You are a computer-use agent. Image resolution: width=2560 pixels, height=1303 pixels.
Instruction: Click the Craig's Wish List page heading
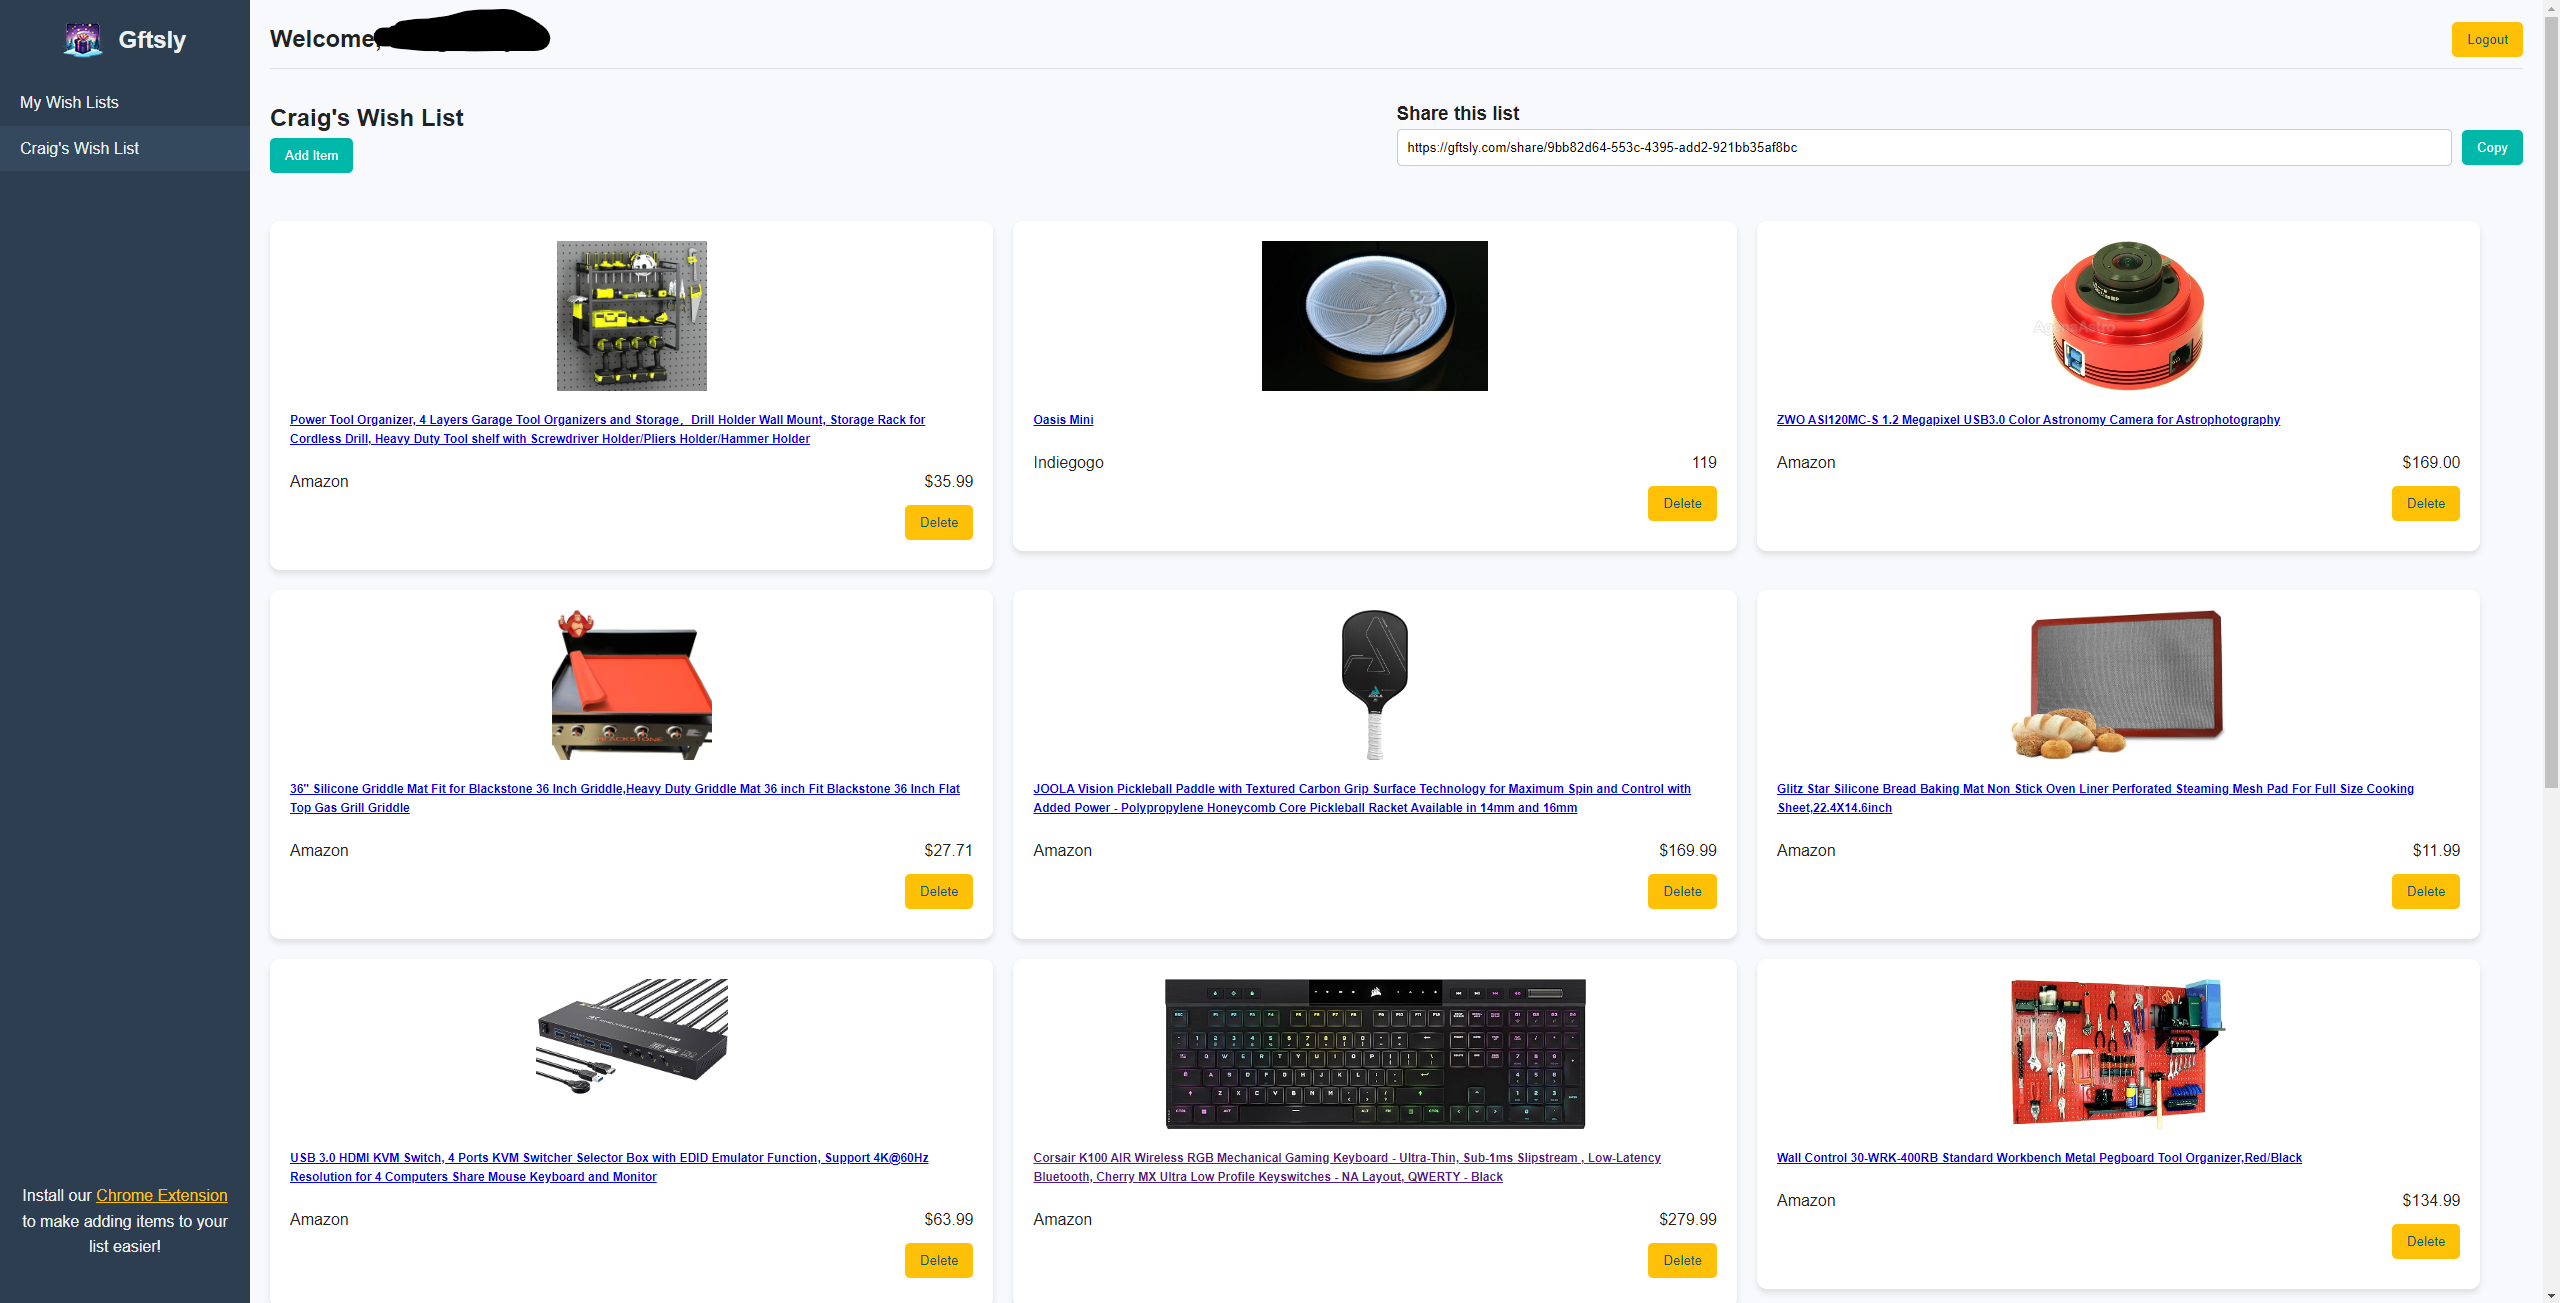click(x=366, y=118)
